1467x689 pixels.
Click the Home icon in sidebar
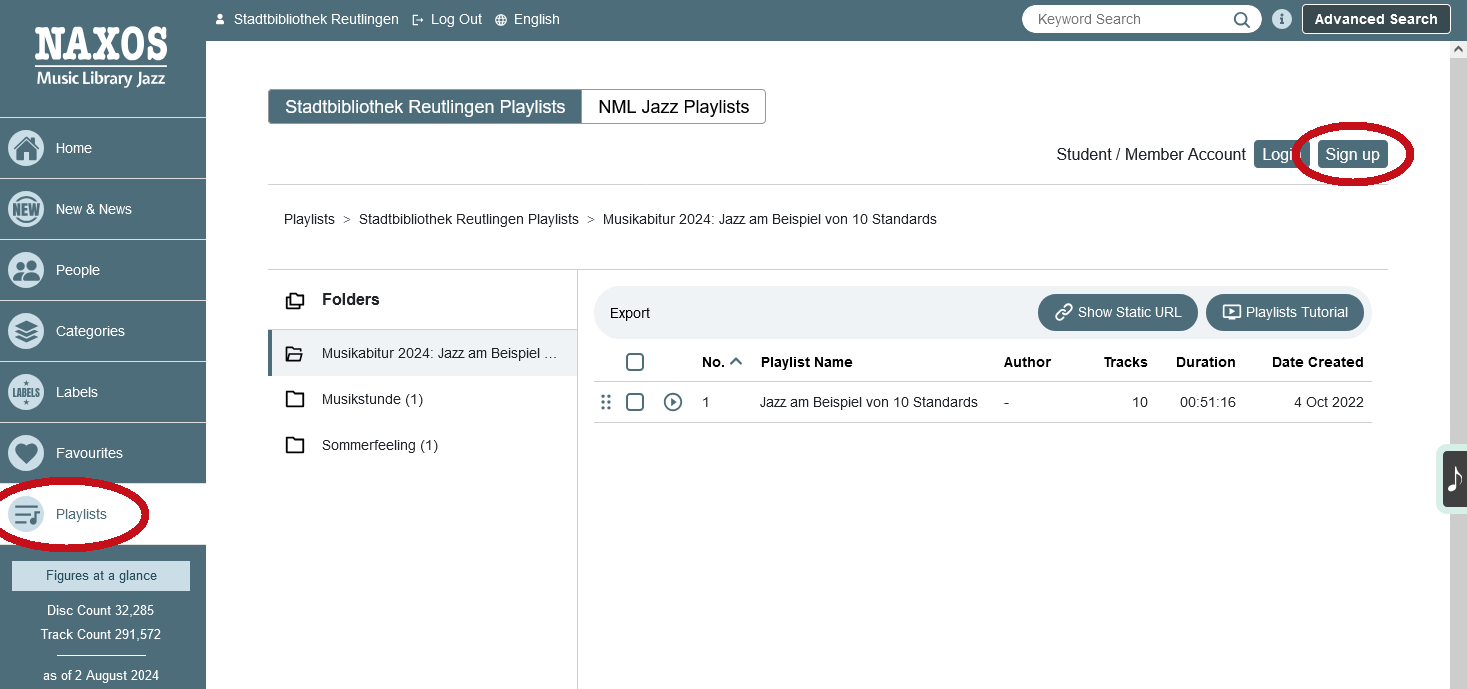coord(26,148)
